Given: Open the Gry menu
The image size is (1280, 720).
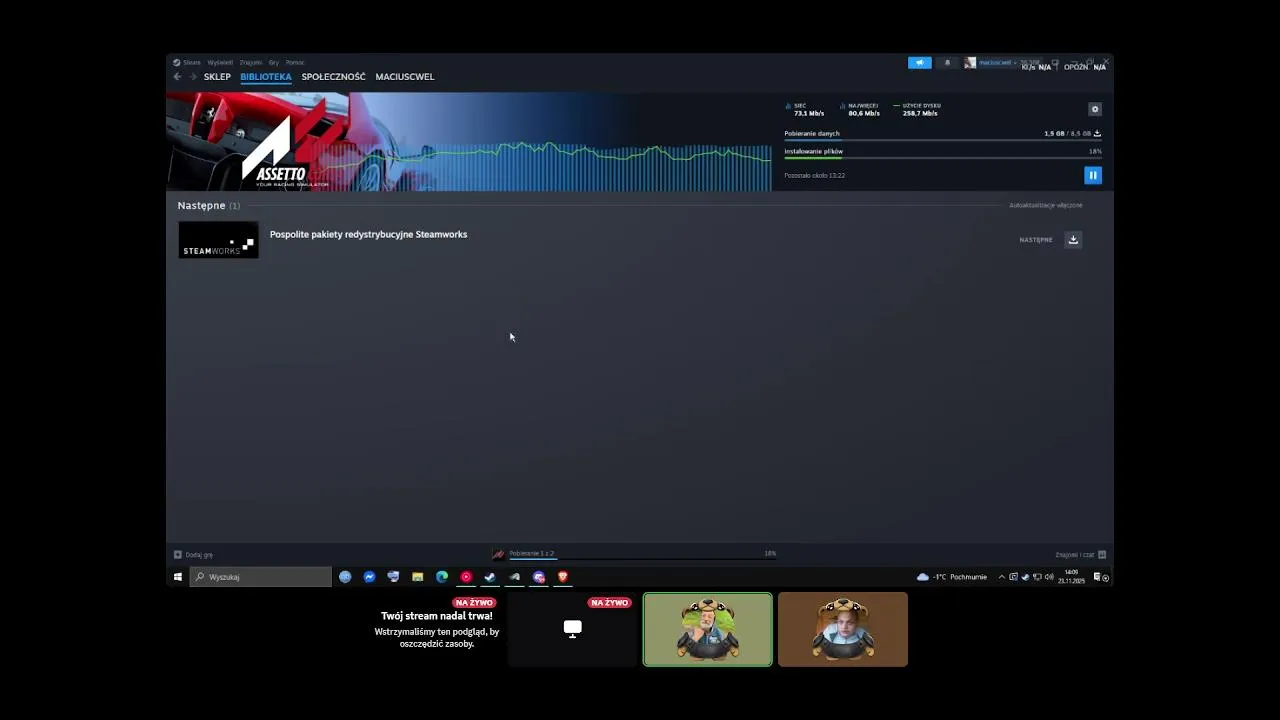Looking at the screenshot, I should (x=274, y=62).
